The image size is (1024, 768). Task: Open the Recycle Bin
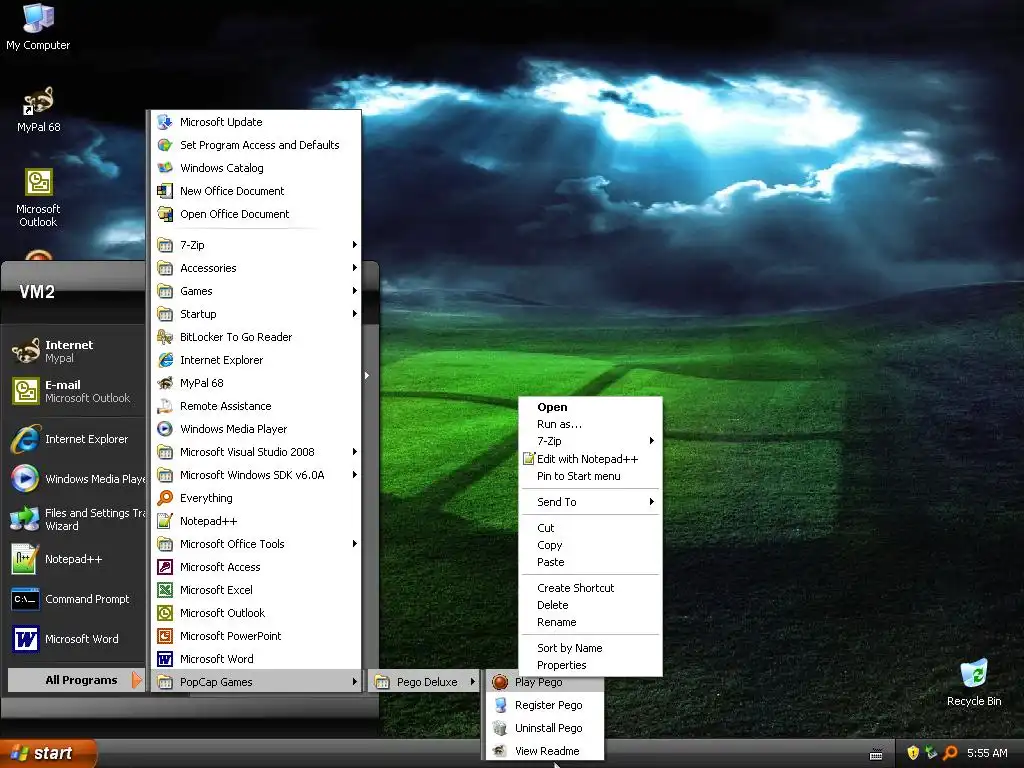(974, 682)
